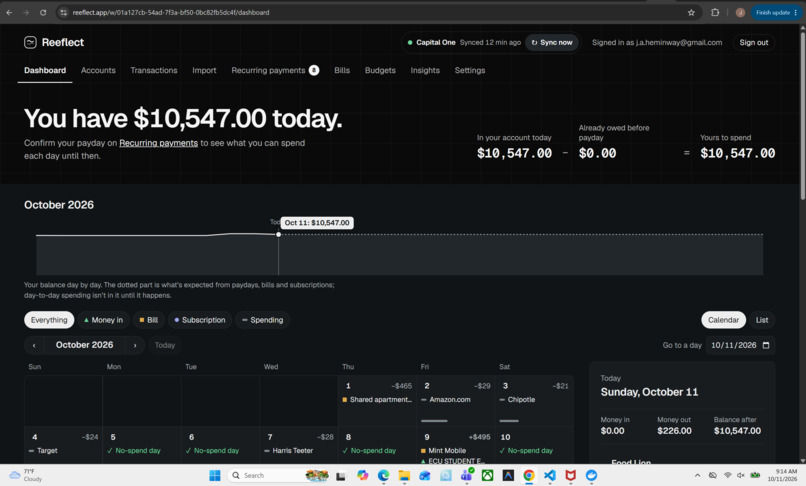Go back using browser back arrow
The image size is (806, 486).
tap(9, 12)
